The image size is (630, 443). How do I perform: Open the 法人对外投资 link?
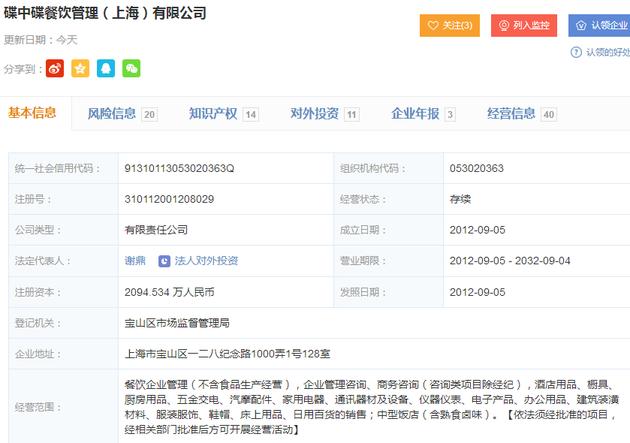click(x=206, y=261)
